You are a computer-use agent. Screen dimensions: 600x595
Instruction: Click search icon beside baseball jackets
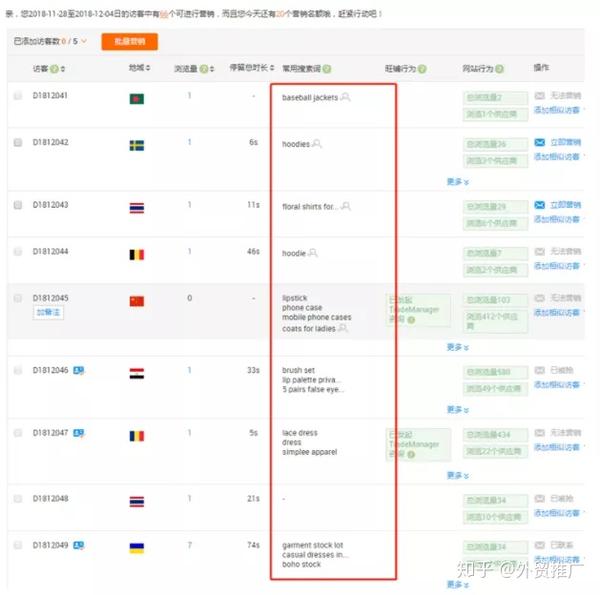click(x=345, y=97)
